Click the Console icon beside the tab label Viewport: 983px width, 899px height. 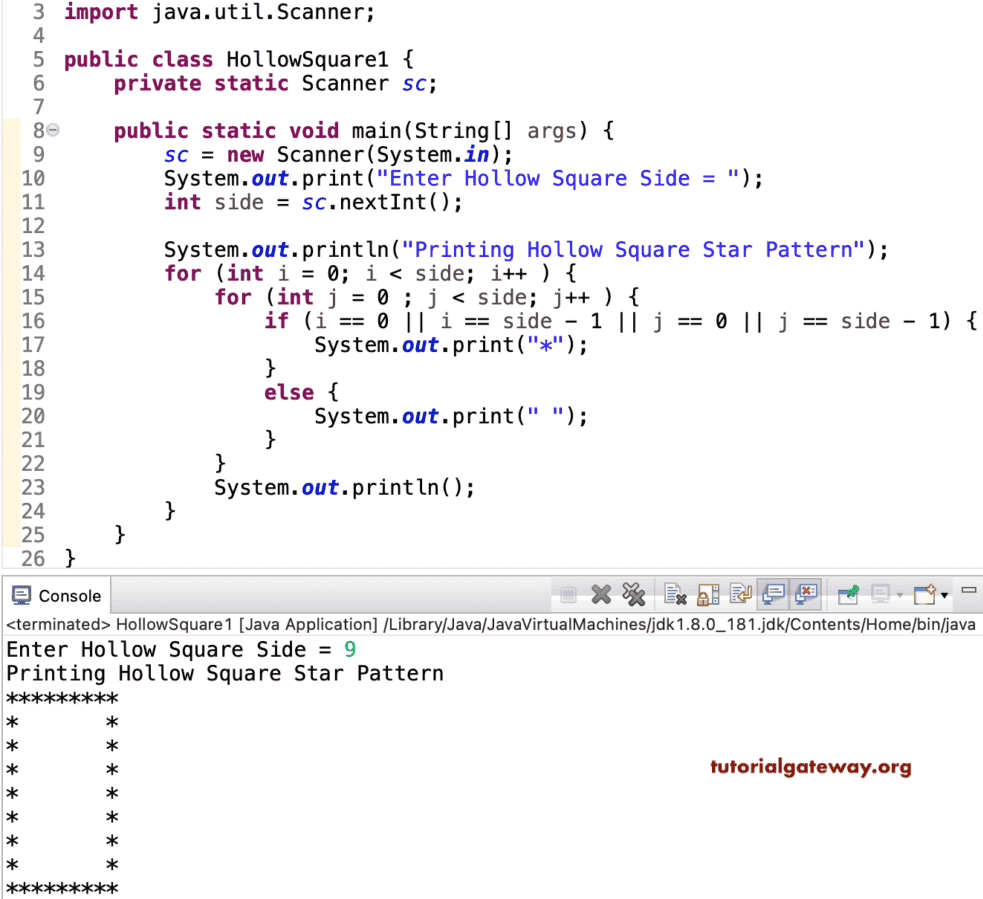[x=22, y=596]
